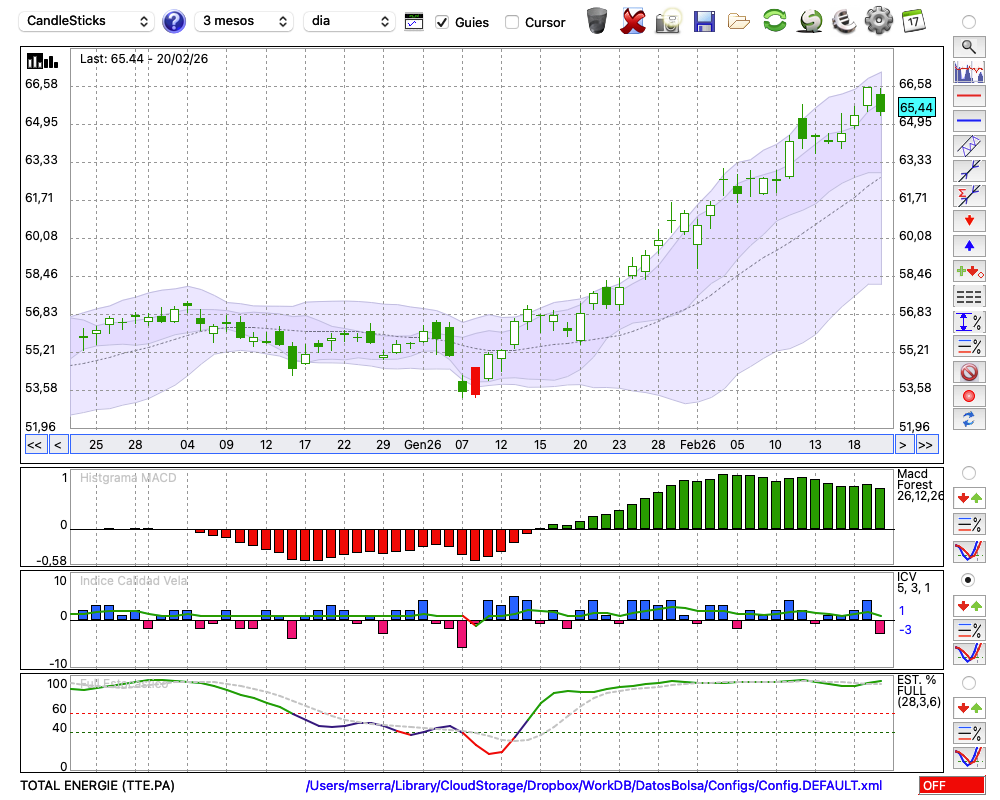Click the volume histogram overlay tool
This screenshot has height=800, width=1000.
point(969,71)
